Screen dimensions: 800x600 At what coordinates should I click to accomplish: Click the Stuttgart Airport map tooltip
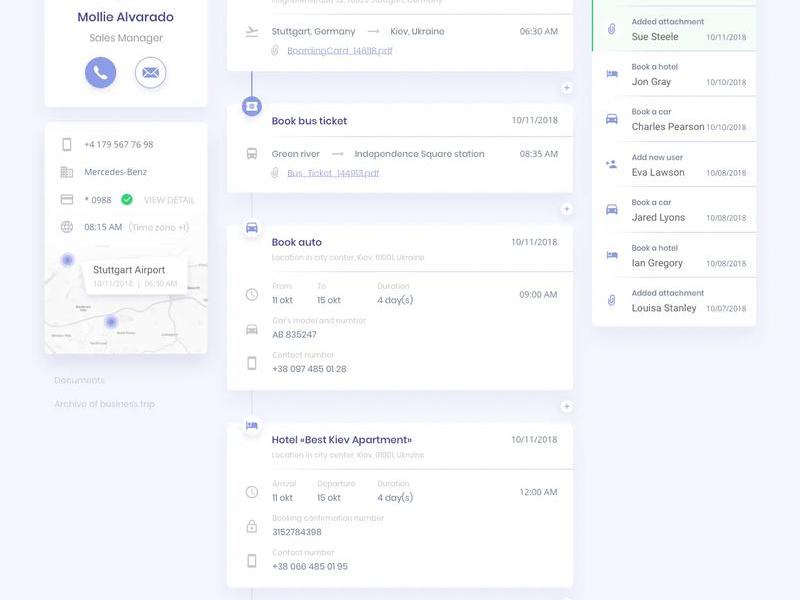(x=135, y=276)
